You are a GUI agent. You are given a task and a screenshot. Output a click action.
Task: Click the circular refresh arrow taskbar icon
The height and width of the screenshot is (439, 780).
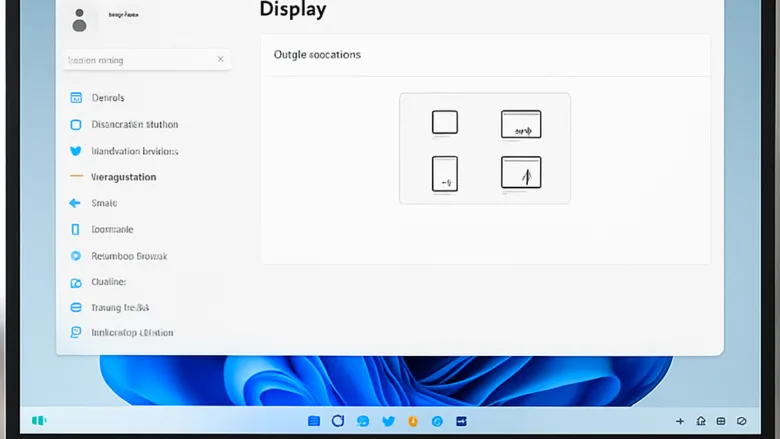coord(338,421)
